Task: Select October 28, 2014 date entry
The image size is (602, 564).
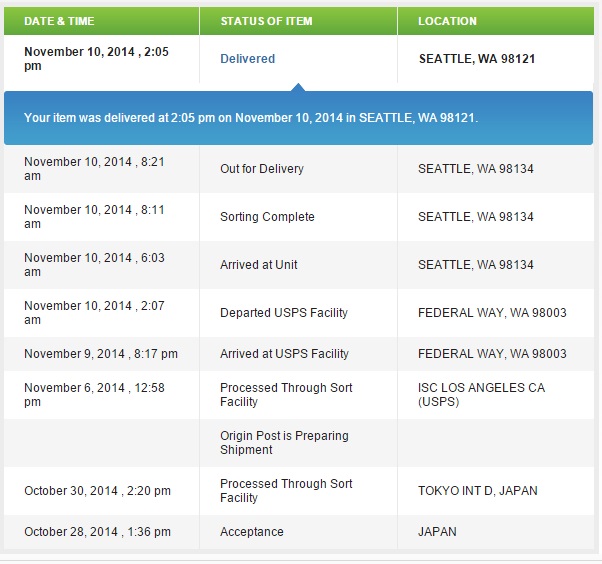Action: click(x=97, y=532)
